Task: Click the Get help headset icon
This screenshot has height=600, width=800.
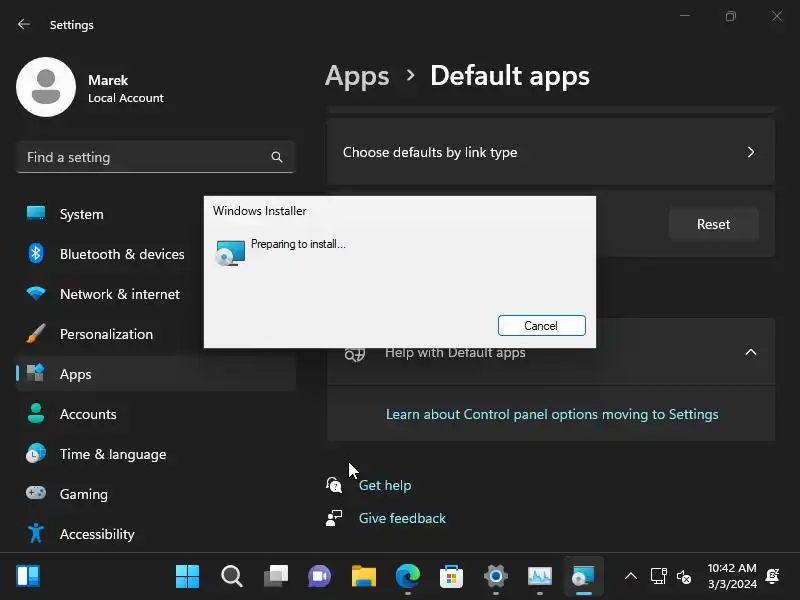Action: [334, 485]
